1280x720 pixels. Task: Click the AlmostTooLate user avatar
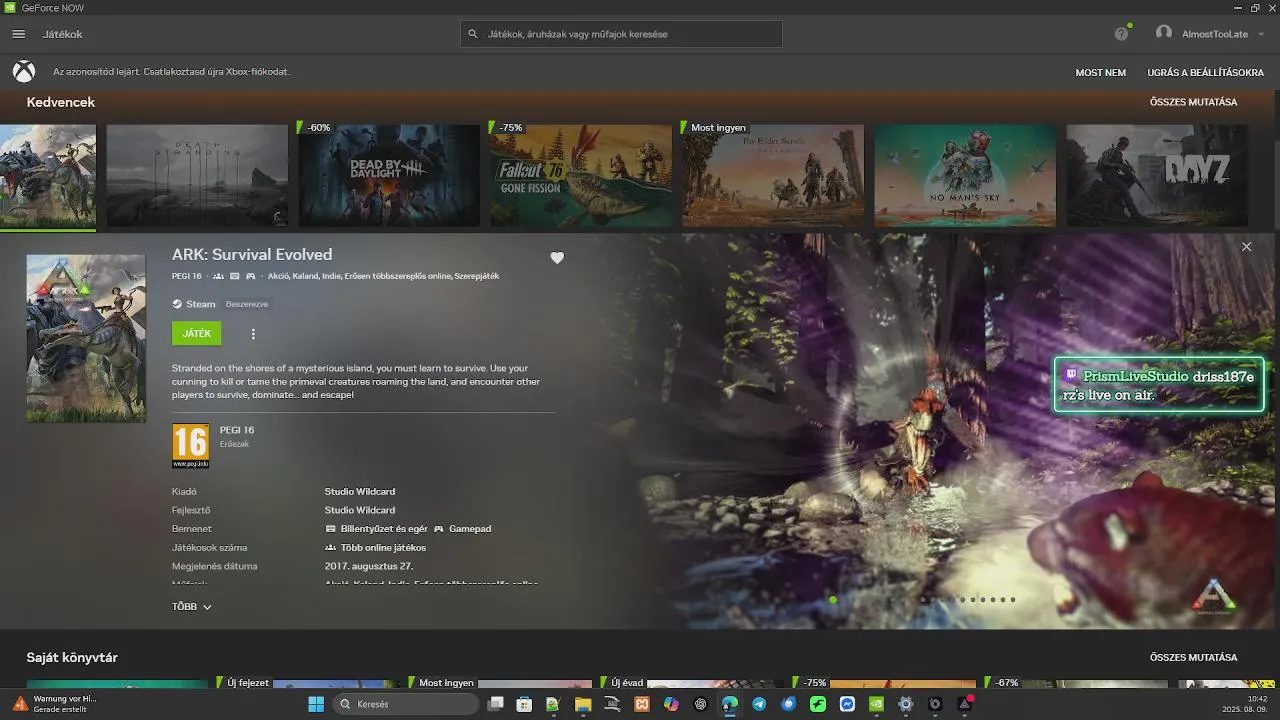[1164, 33]
